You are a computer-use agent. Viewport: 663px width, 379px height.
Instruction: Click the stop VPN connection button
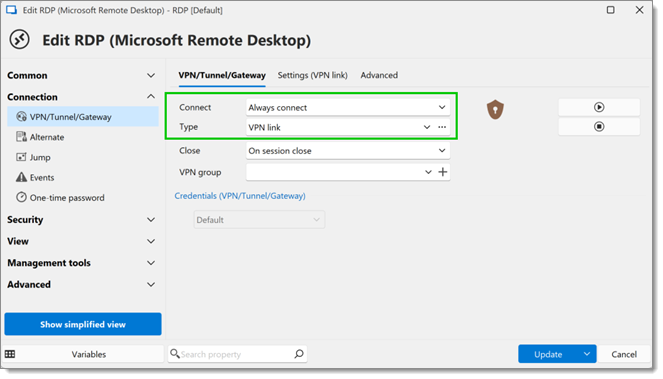(599, 126)
